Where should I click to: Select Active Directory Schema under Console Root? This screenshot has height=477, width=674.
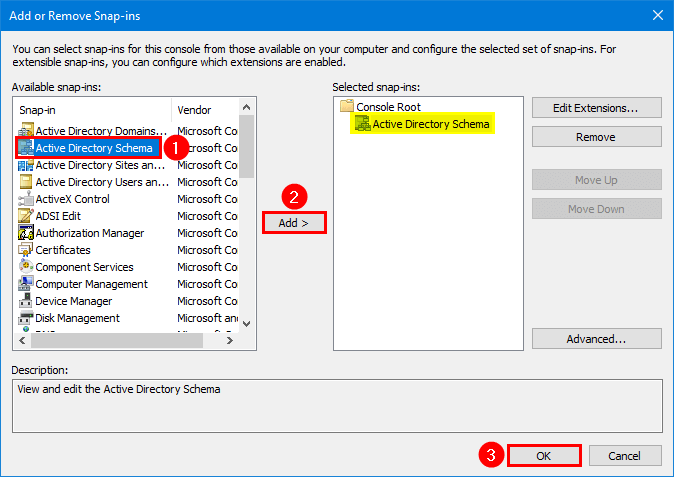click(431, 124)
